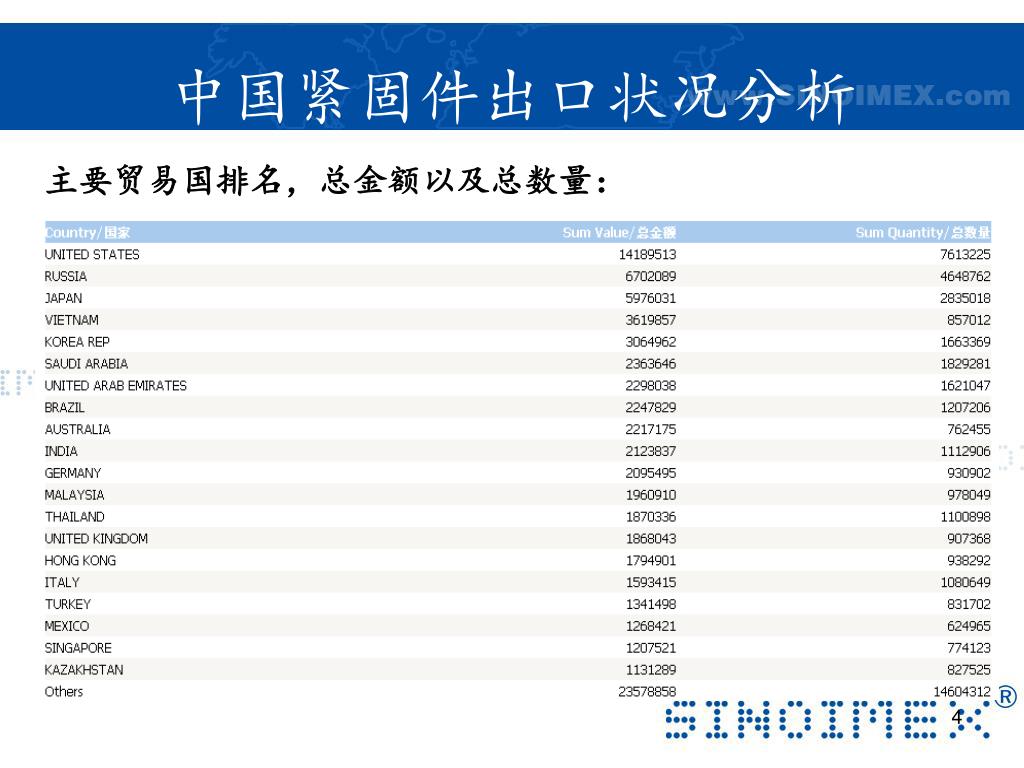The width and height of the screenshot is (1024, 768).
Task: Click quantity 624965 for Mexico
Action: [x=969, y=626]
